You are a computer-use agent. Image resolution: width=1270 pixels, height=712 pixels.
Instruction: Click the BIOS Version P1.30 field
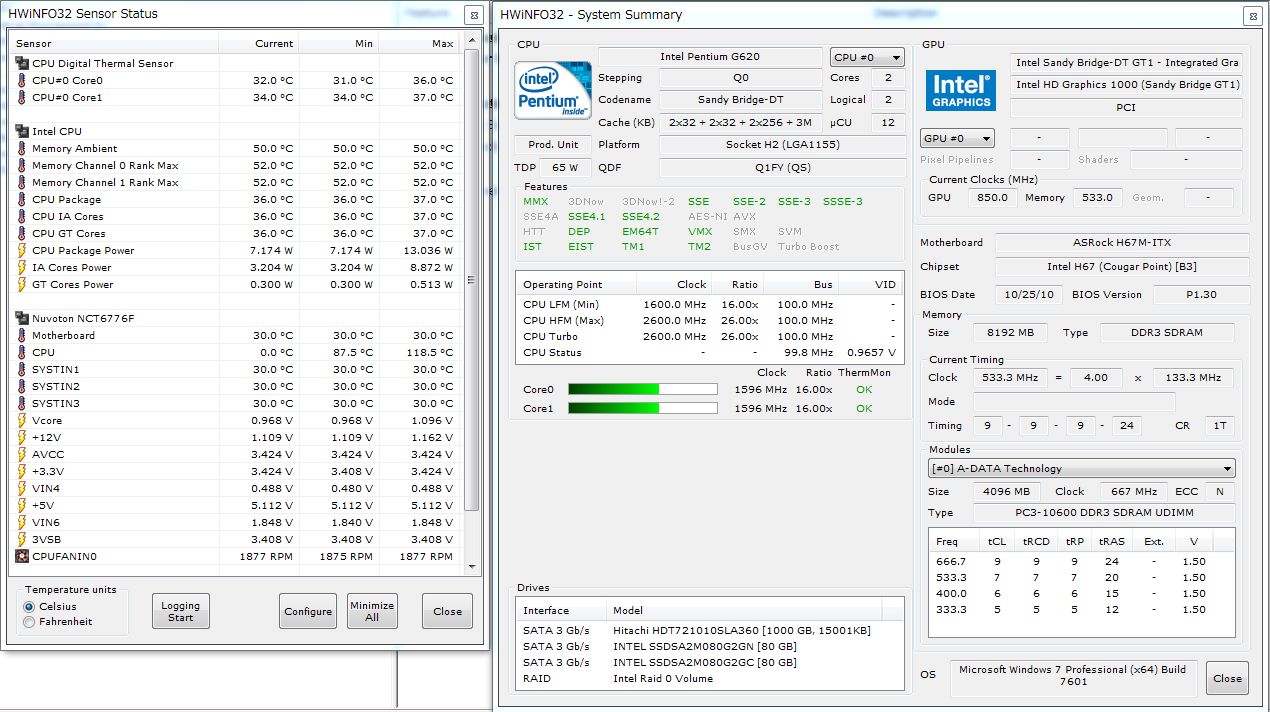(x=1202, y=295)
